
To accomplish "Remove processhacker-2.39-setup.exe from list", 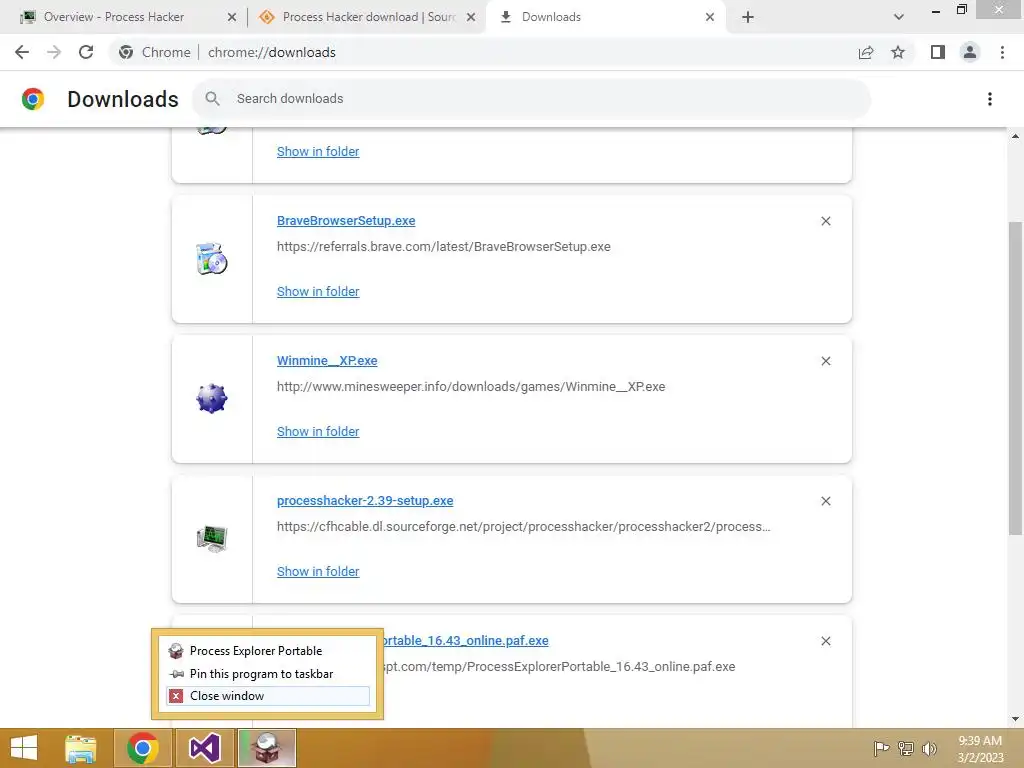I will coord(826,501).
